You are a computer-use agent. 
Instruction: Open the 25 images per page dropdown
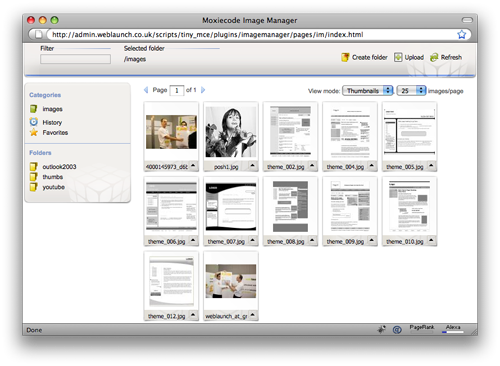point(411,91)
